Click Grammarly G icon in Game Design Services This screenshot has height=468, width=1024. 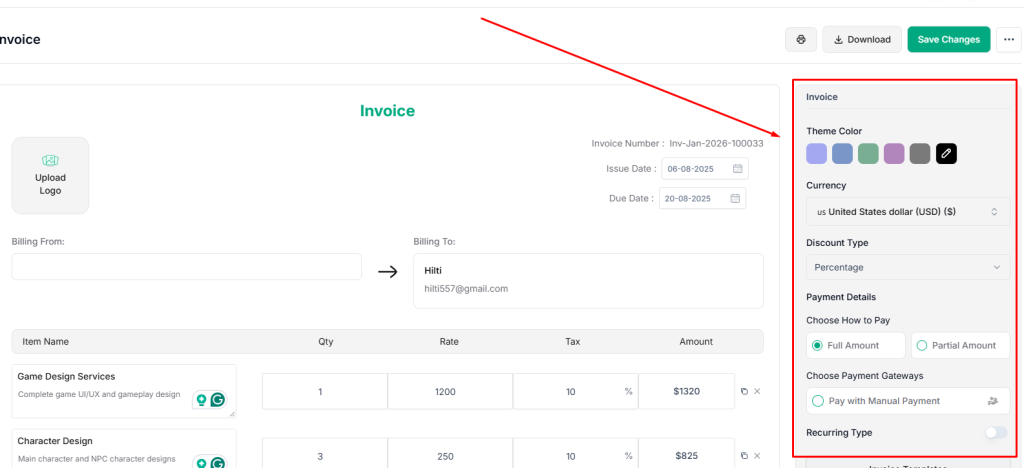click(x=217, y=399)
